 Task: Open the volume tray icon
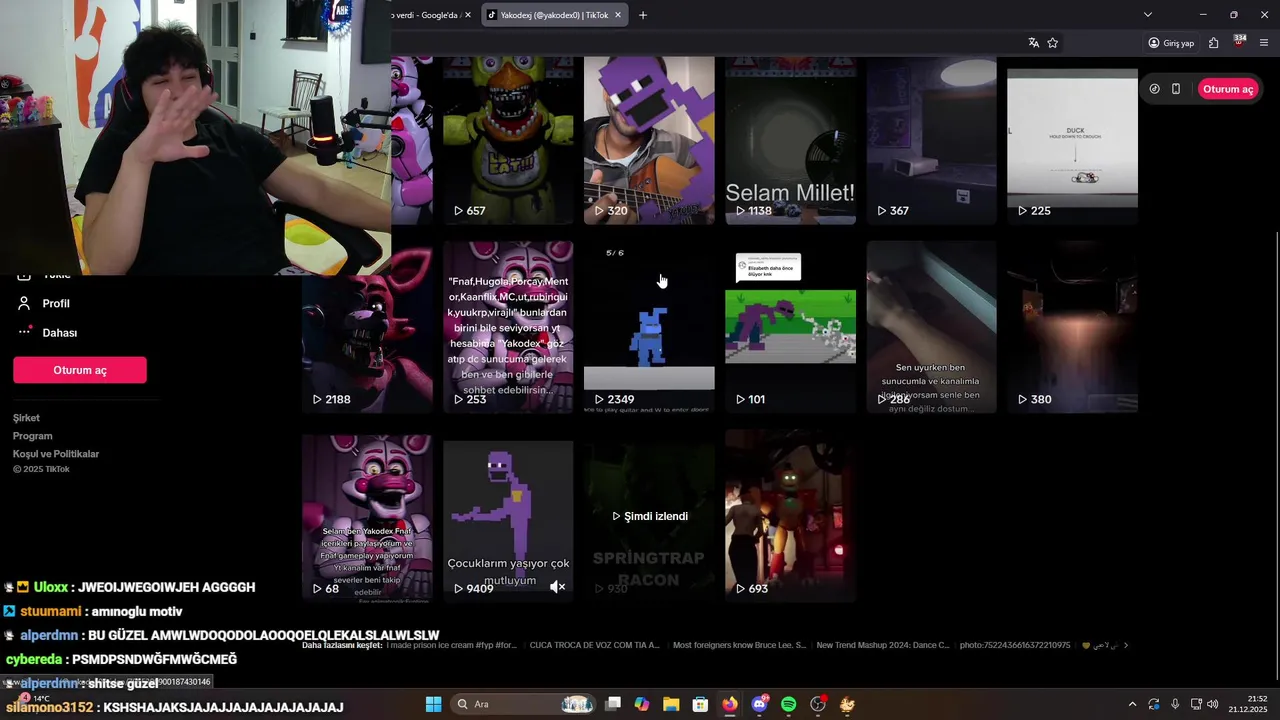(x=1212, y=704)
